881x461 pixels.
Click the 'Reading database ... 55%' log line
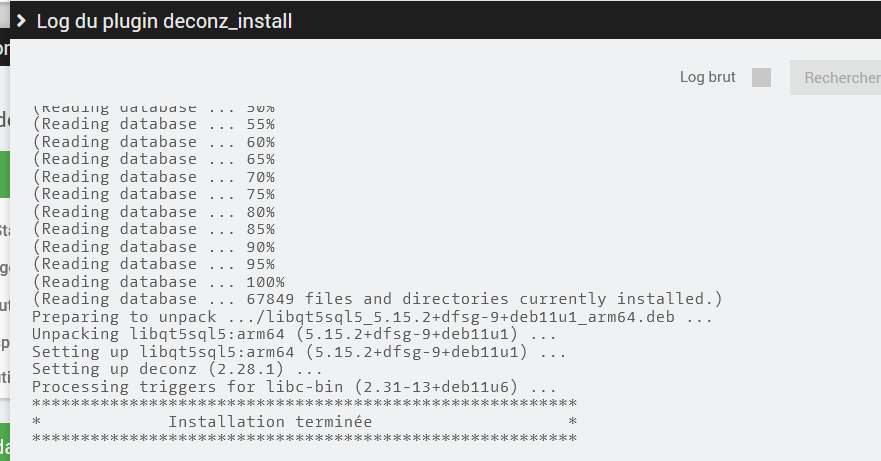153,125
